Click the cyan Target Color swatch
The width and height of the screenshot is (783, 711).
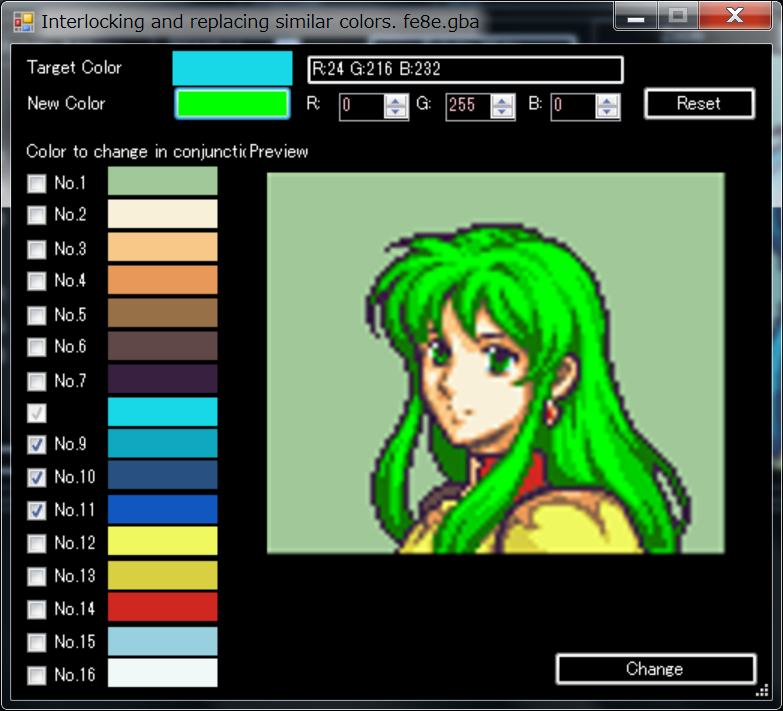coord(232,69)
